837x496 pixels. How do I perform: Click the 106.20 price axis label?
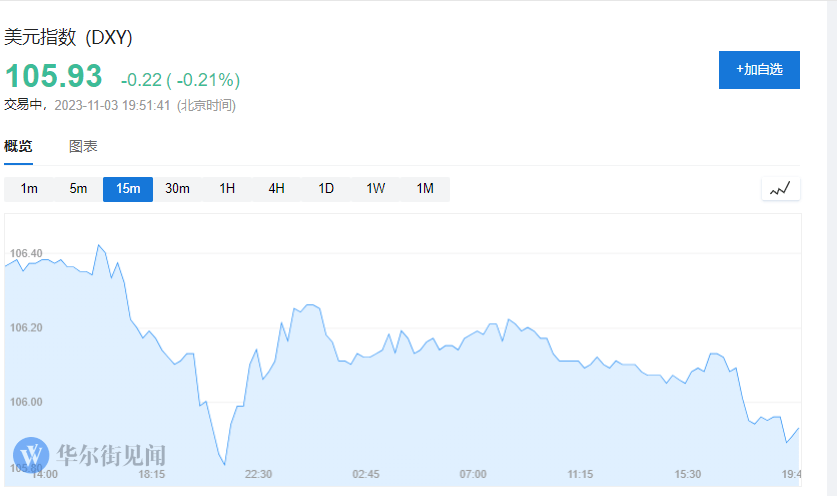coord(24,328)
